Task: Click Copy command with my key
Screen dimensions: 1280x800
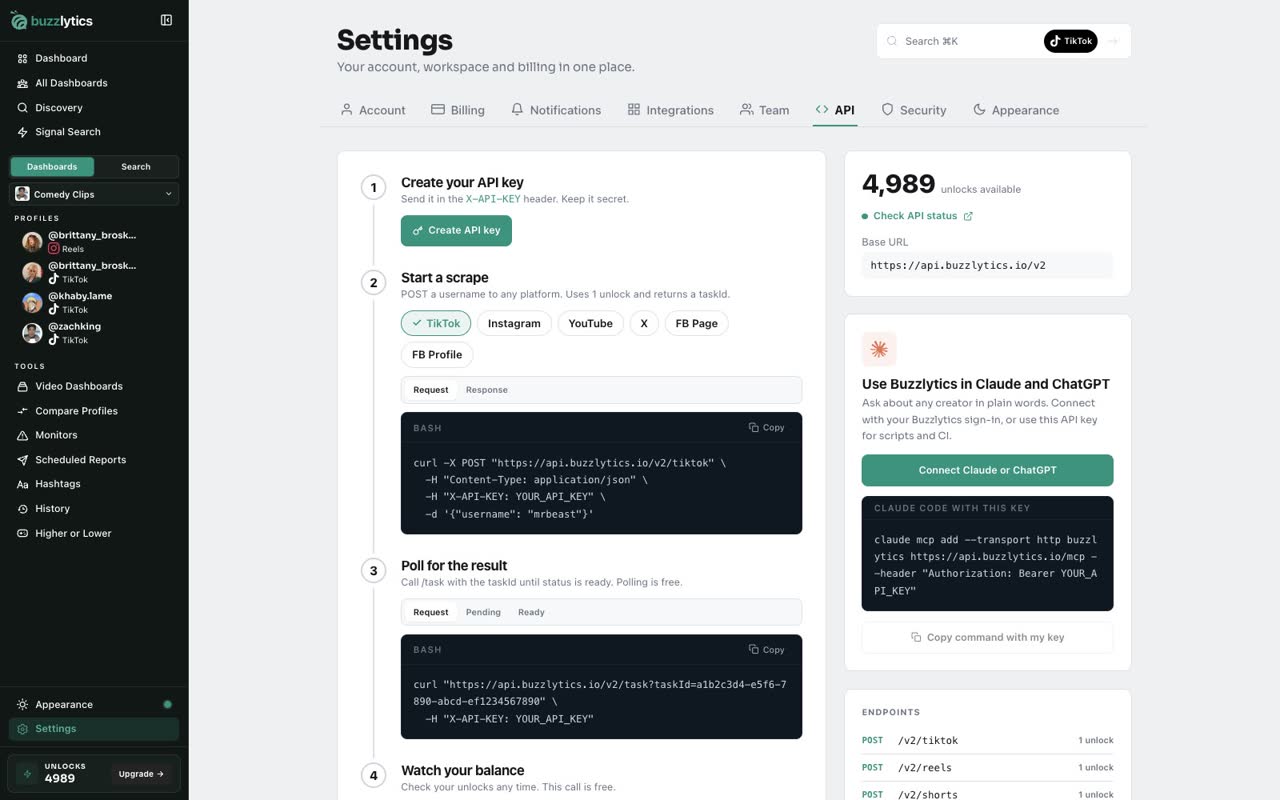Action: click(987, 637)
